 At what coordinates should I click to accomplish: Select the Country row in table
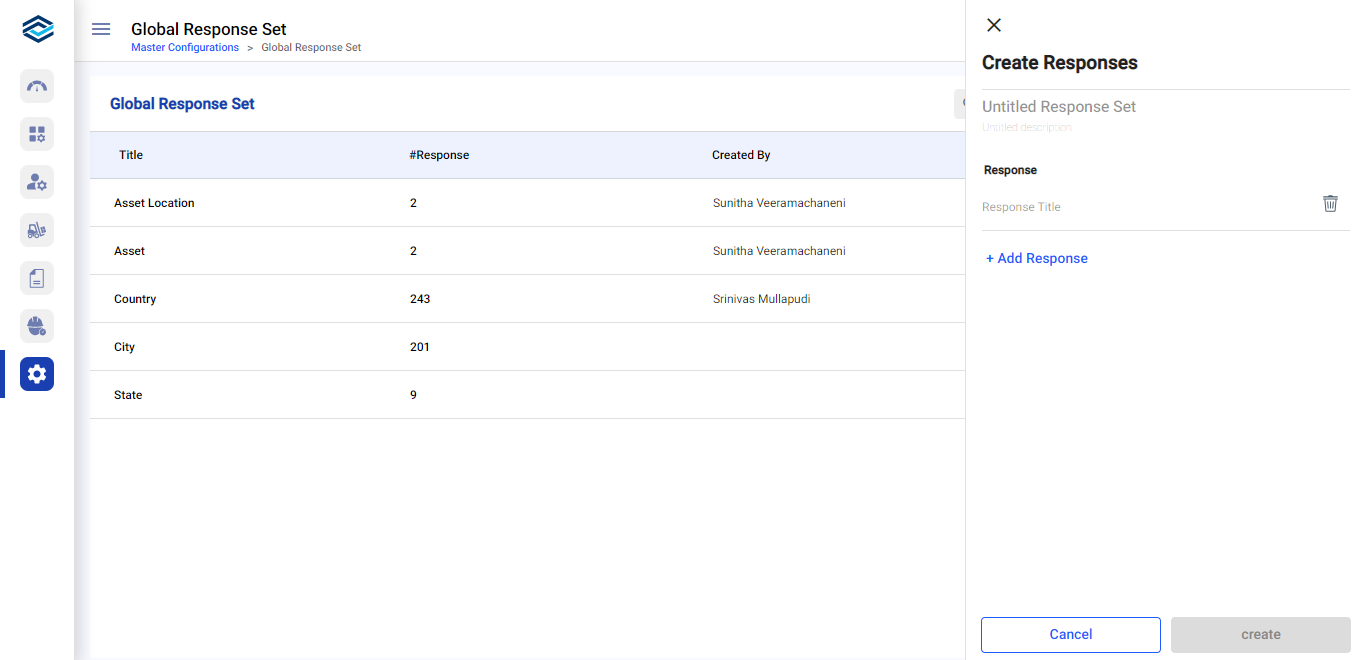[135, 299]
